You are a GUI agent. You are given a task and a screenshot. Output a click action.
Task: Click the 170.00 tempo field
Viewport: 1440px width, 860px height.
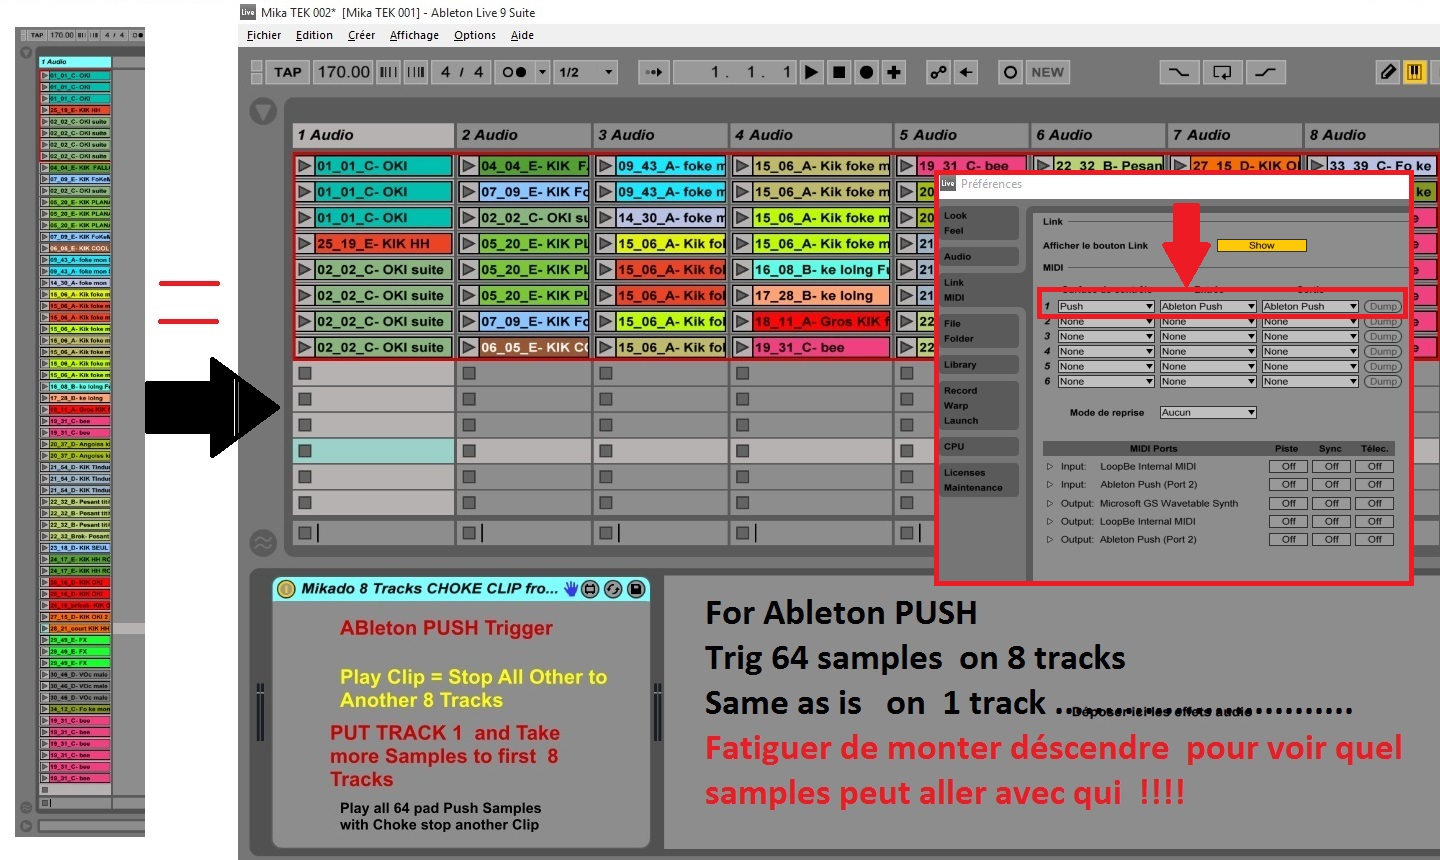pos(343,72)
